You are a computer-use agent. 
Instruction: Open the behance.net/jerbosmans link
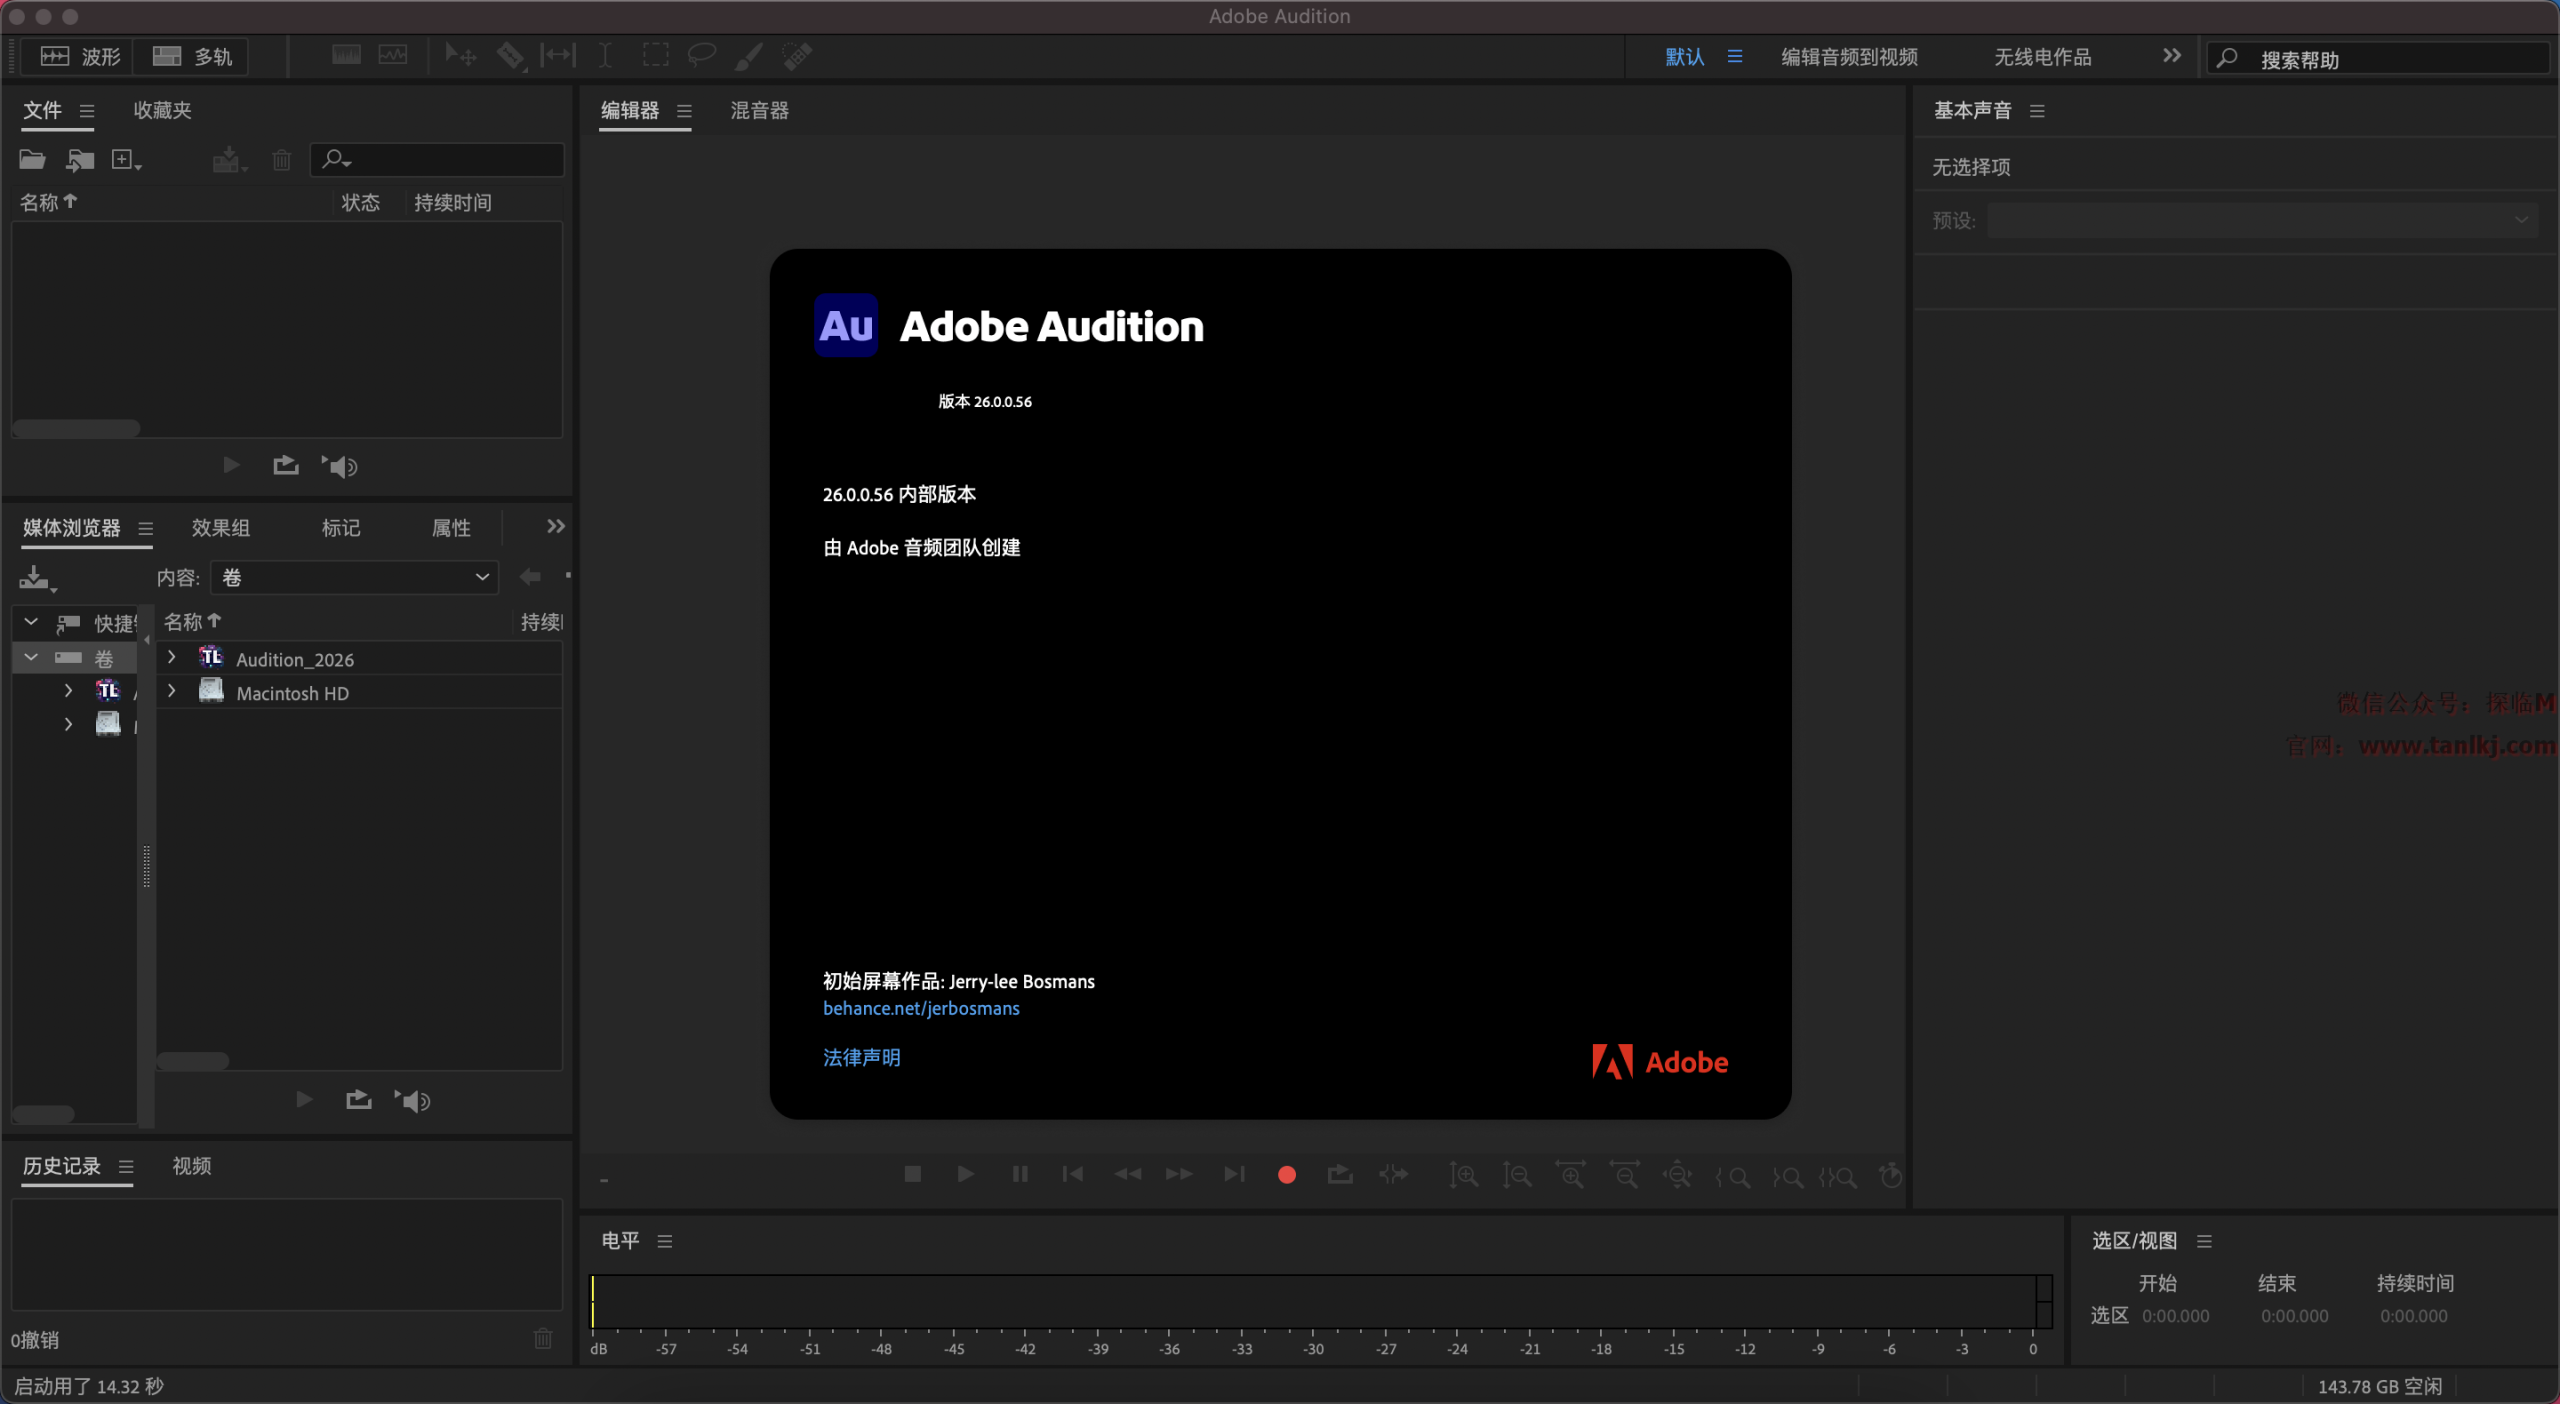[x=921, y=1008]
